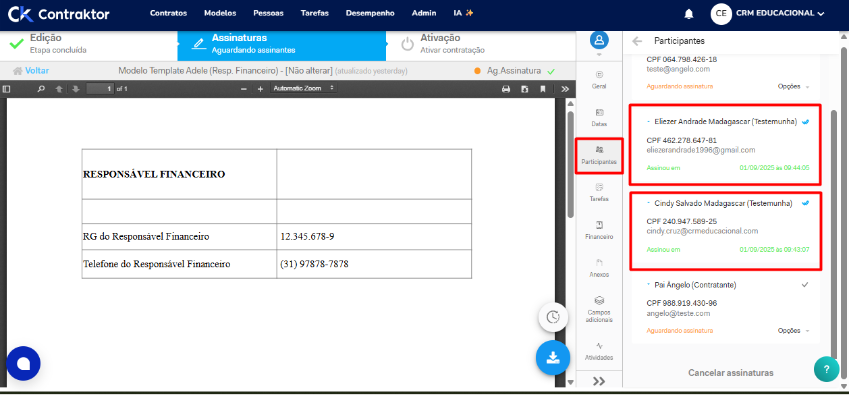Image resolution: width=849 pixels, height=396 pixels.
Task: Click the history clock floating button
Action: (553, 317)
